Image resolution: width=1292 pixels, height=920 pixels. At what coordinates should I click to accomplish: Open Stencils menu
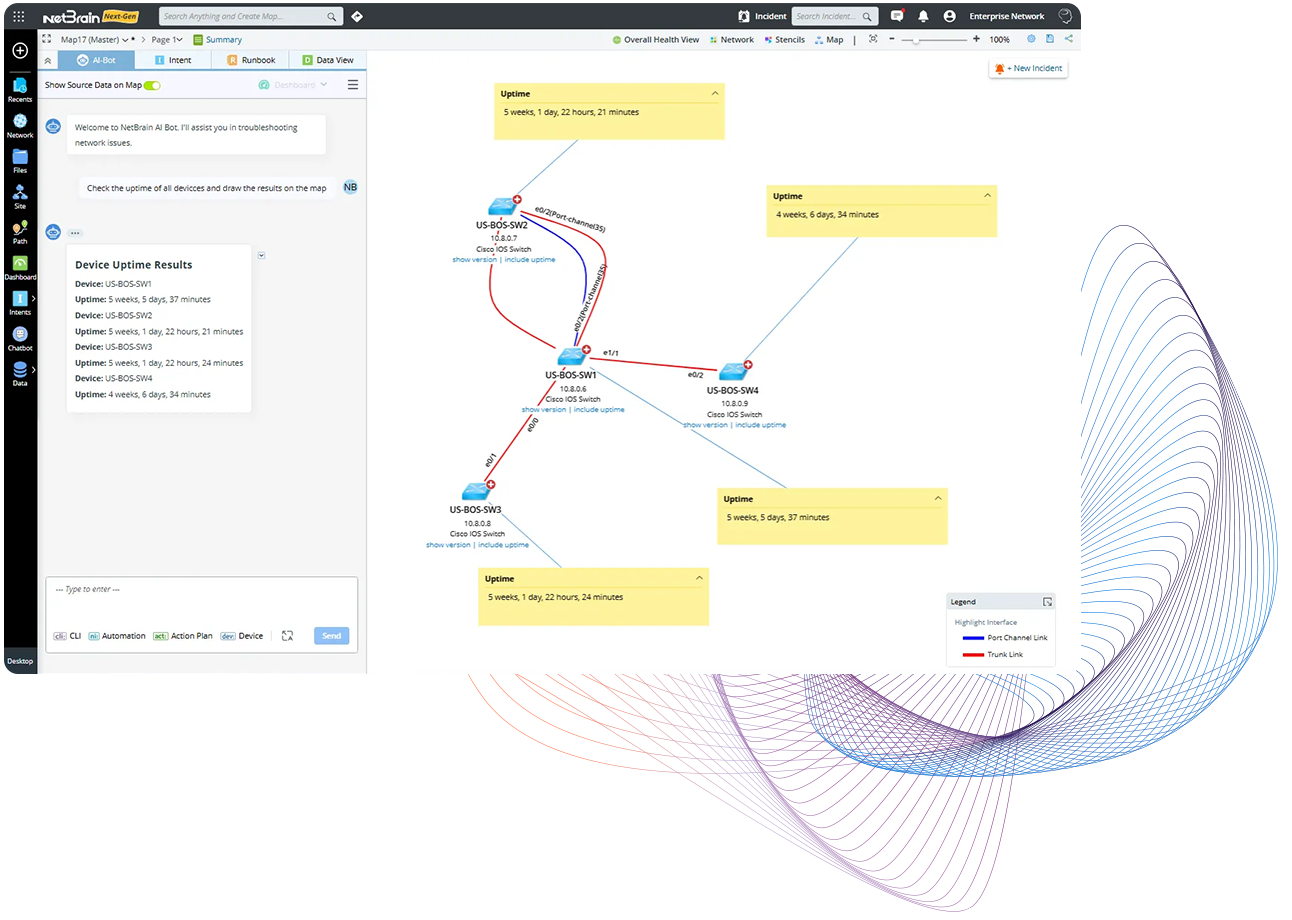click(x=783, y=40)
